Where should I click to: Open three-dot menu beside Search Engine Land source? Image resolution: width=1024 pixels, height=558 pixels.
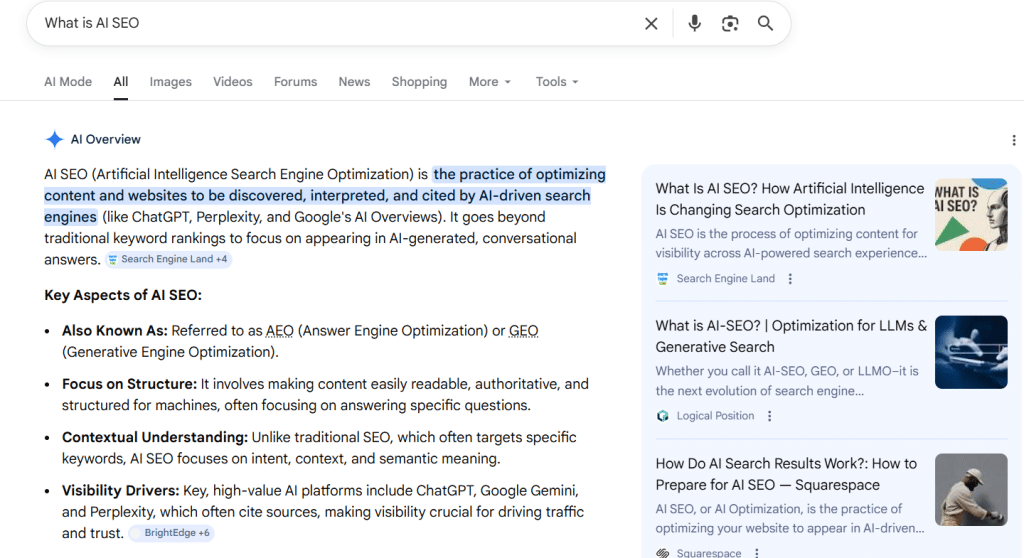[790, 279]
